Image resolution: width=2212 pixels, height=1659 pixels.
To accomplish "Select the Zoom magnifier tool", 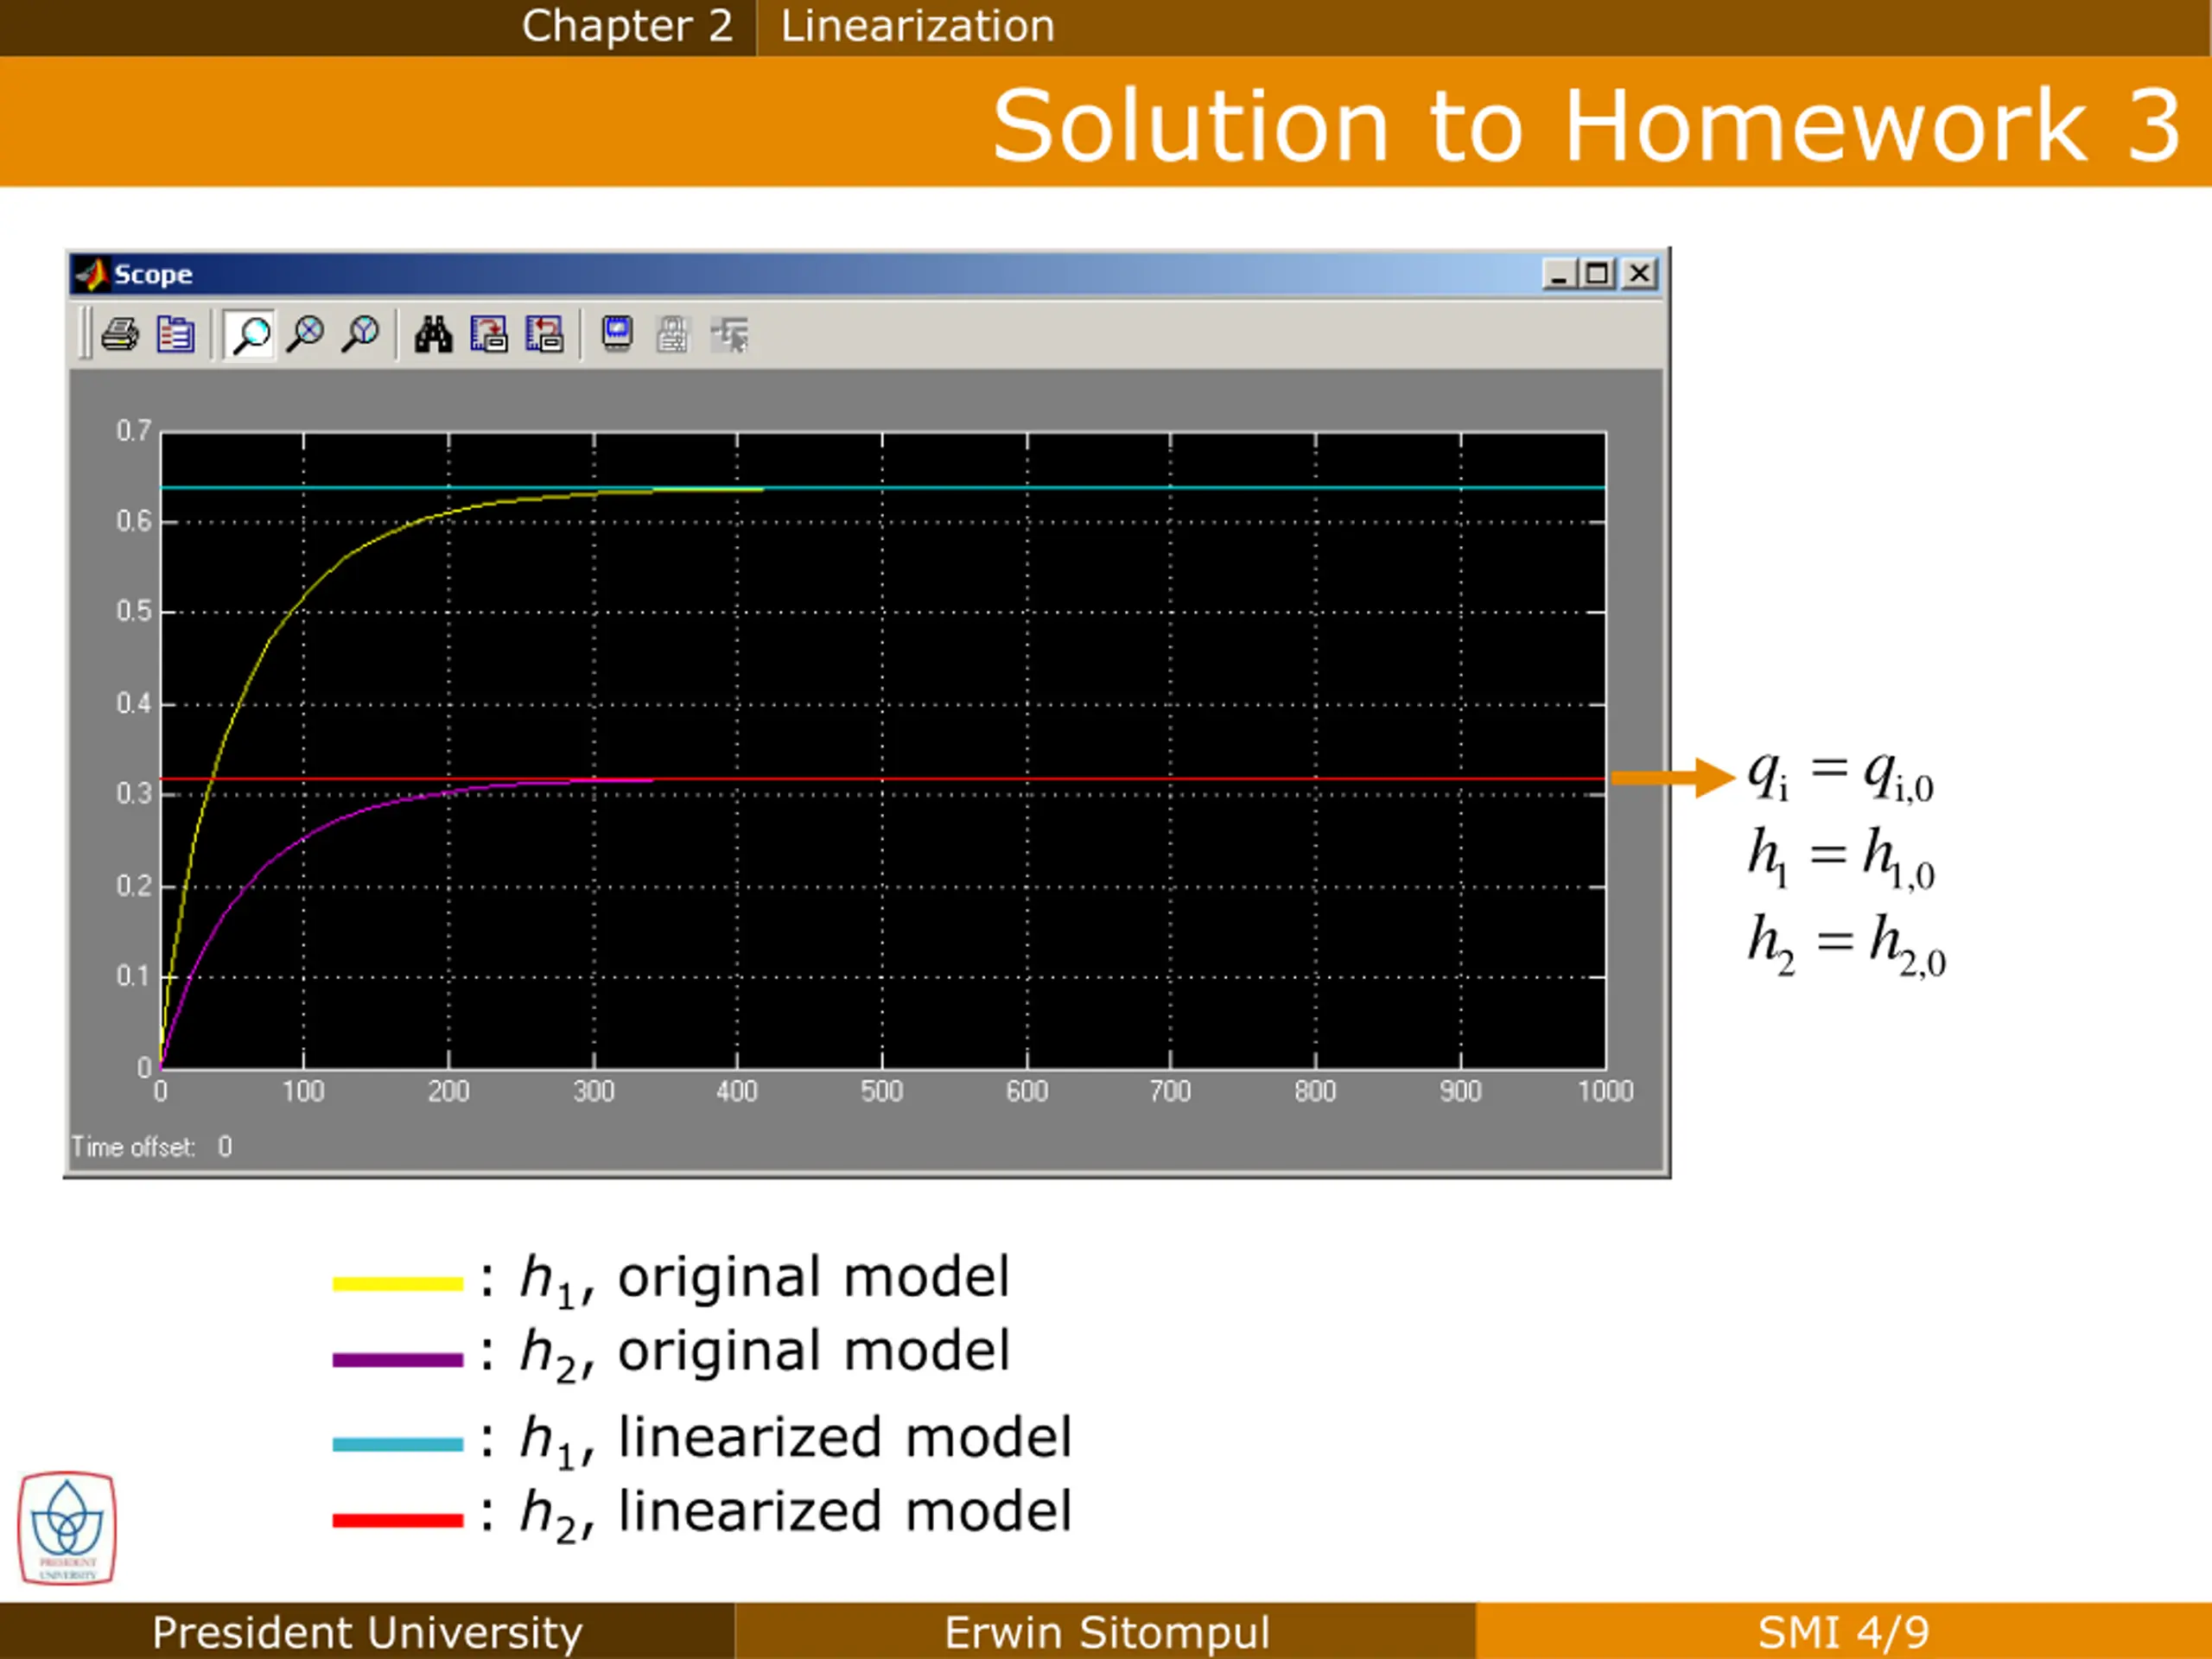I will [250, 334].
